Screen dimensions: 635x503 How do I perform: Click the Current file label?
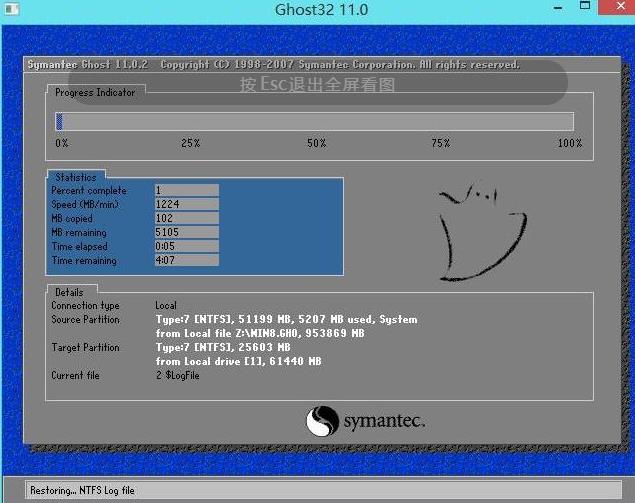(x=75, y=375)
